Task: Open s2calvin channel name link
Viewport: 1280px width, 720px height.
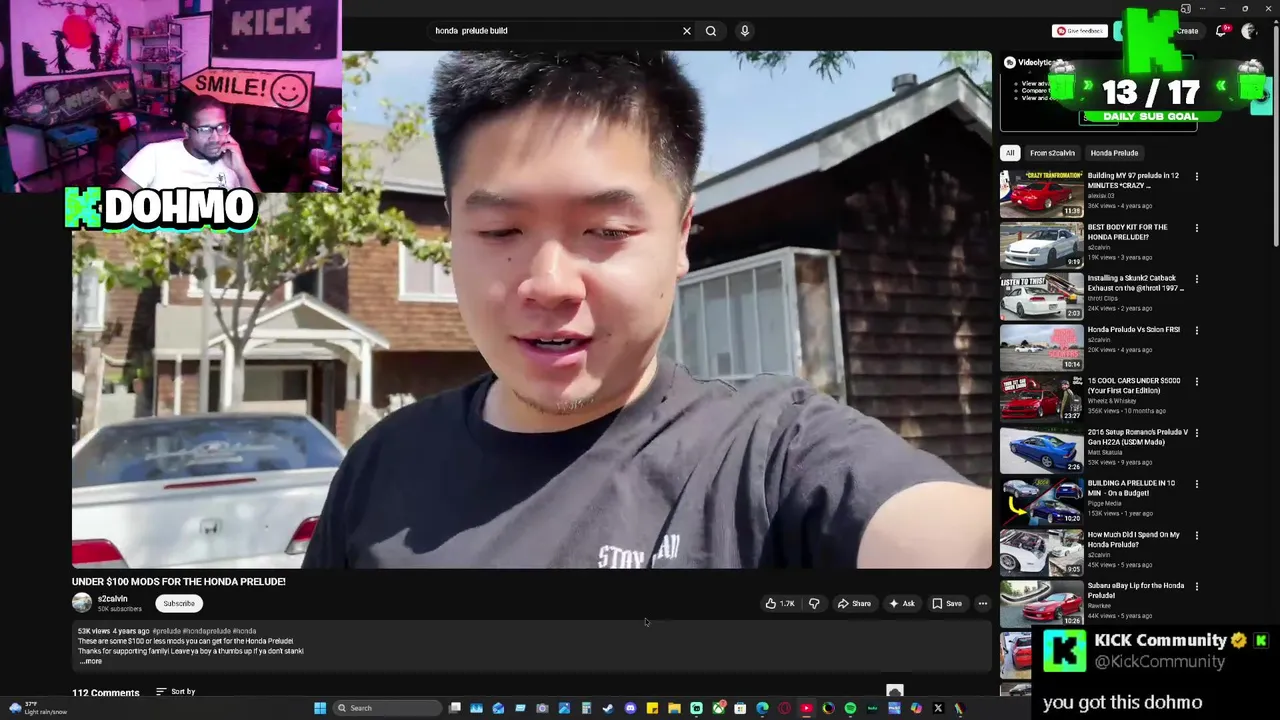Action: [112, 598]
